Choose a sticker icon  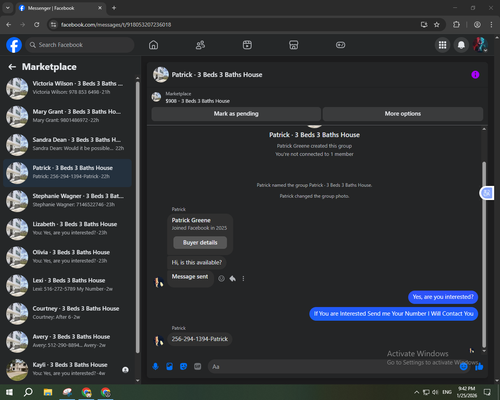[x=183, y=367]
